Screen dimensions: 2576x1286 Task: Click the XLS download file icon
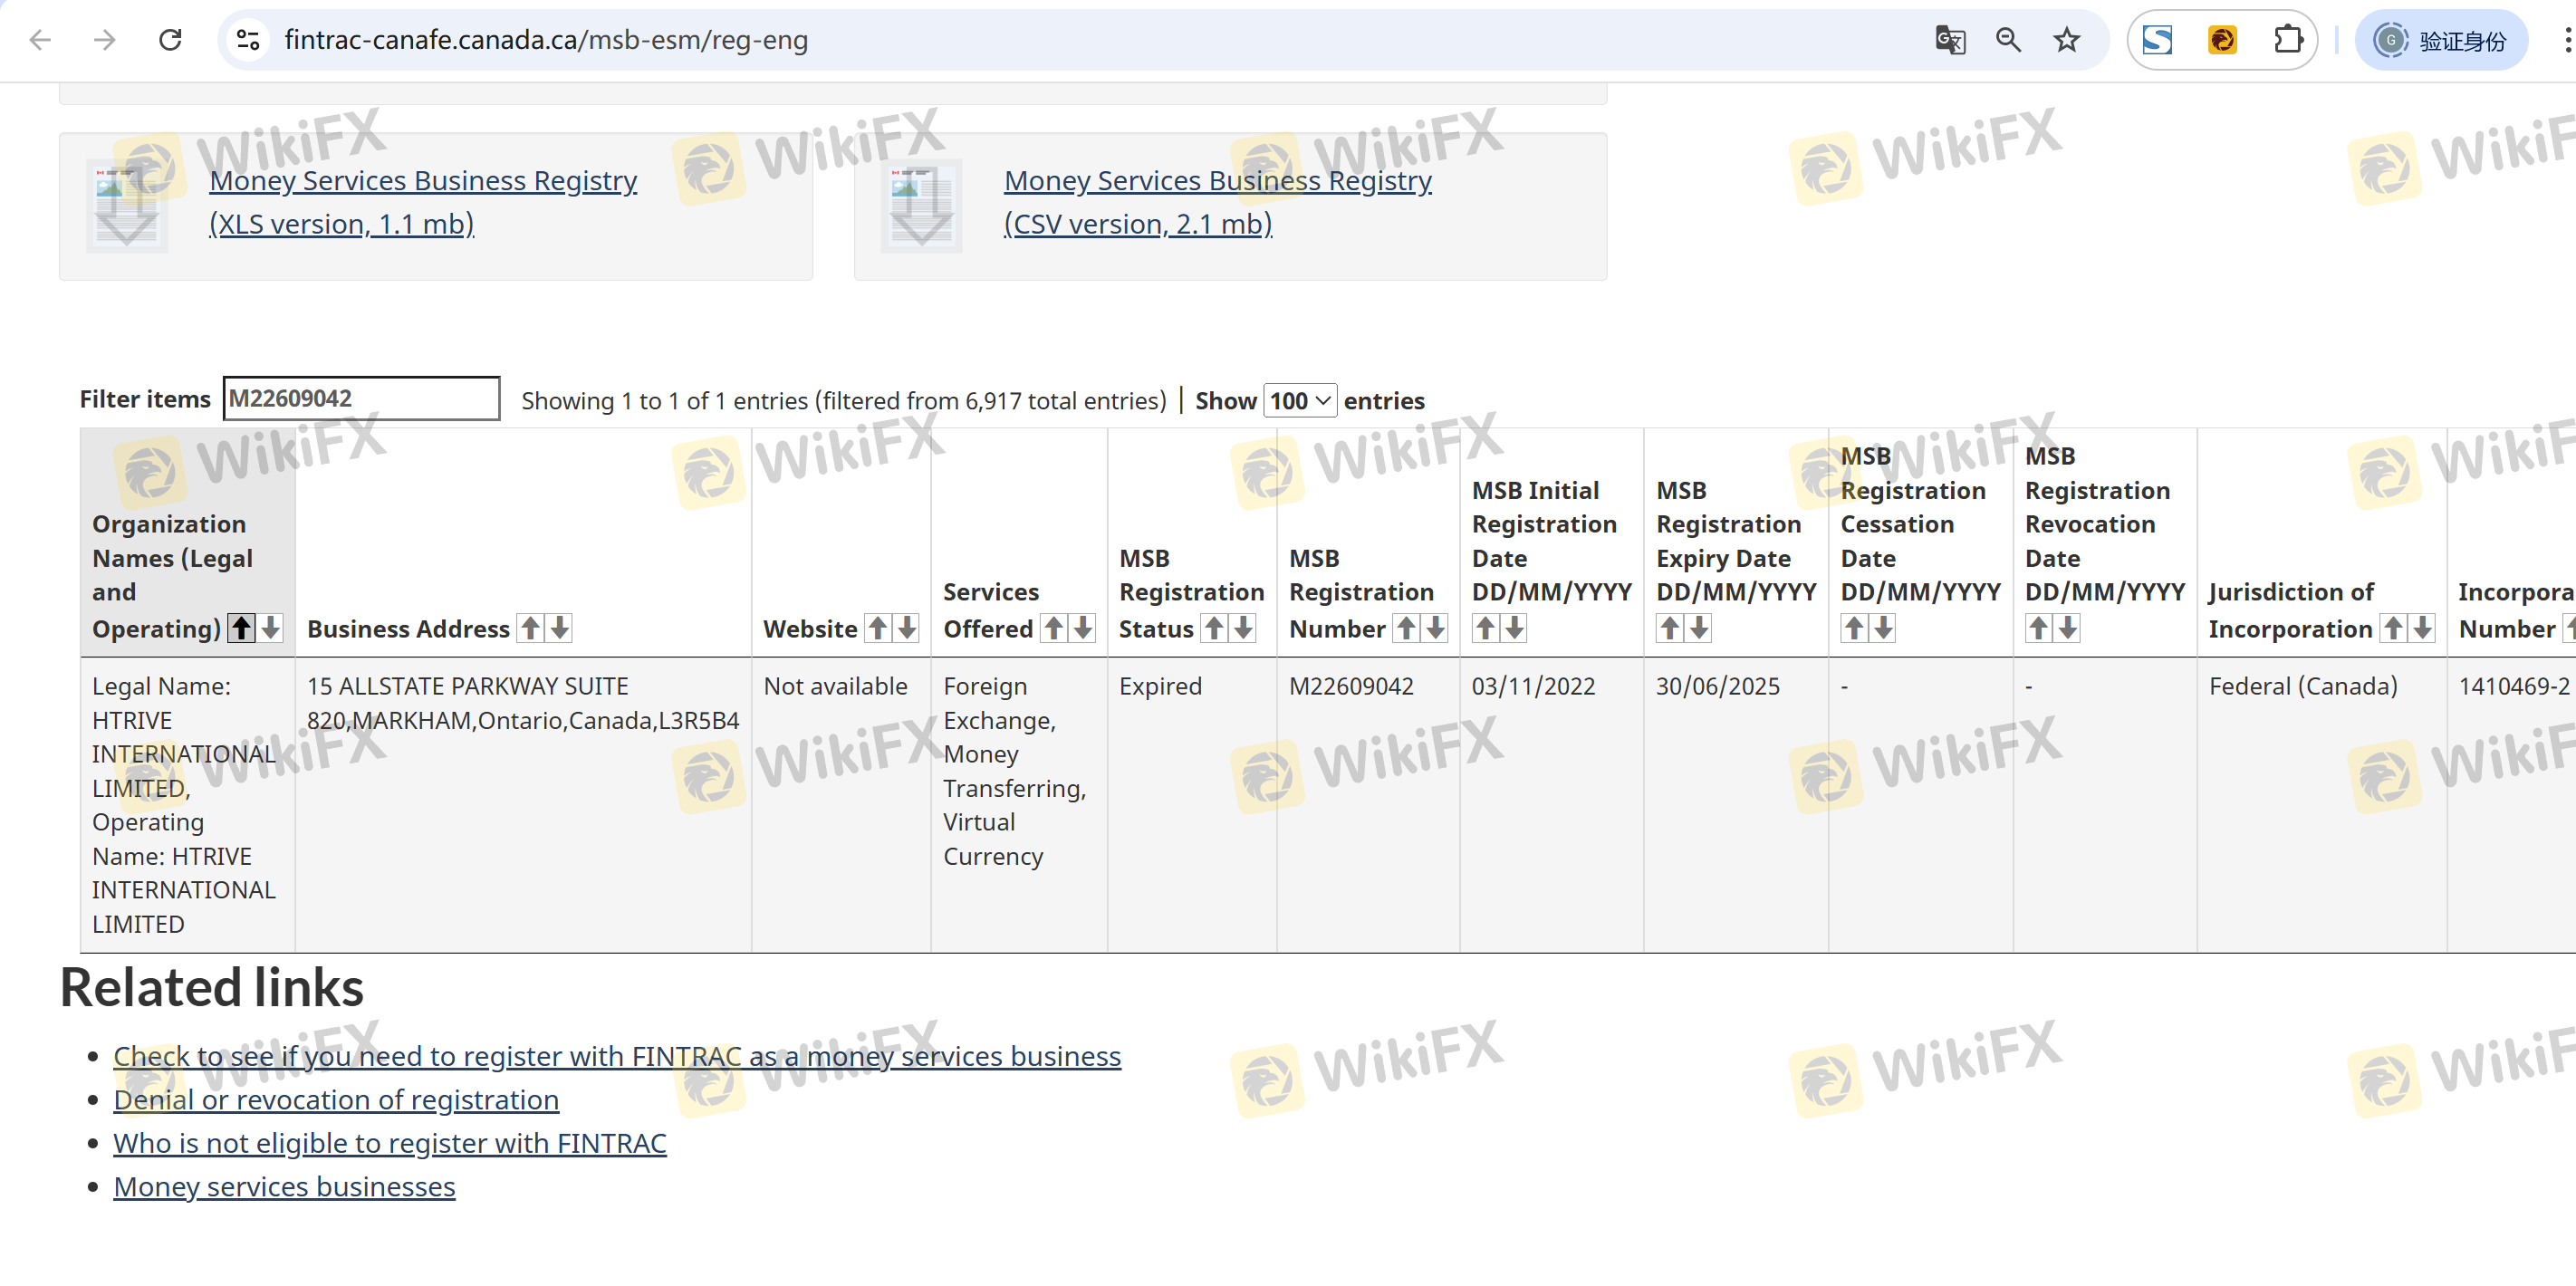pos(127,206)
